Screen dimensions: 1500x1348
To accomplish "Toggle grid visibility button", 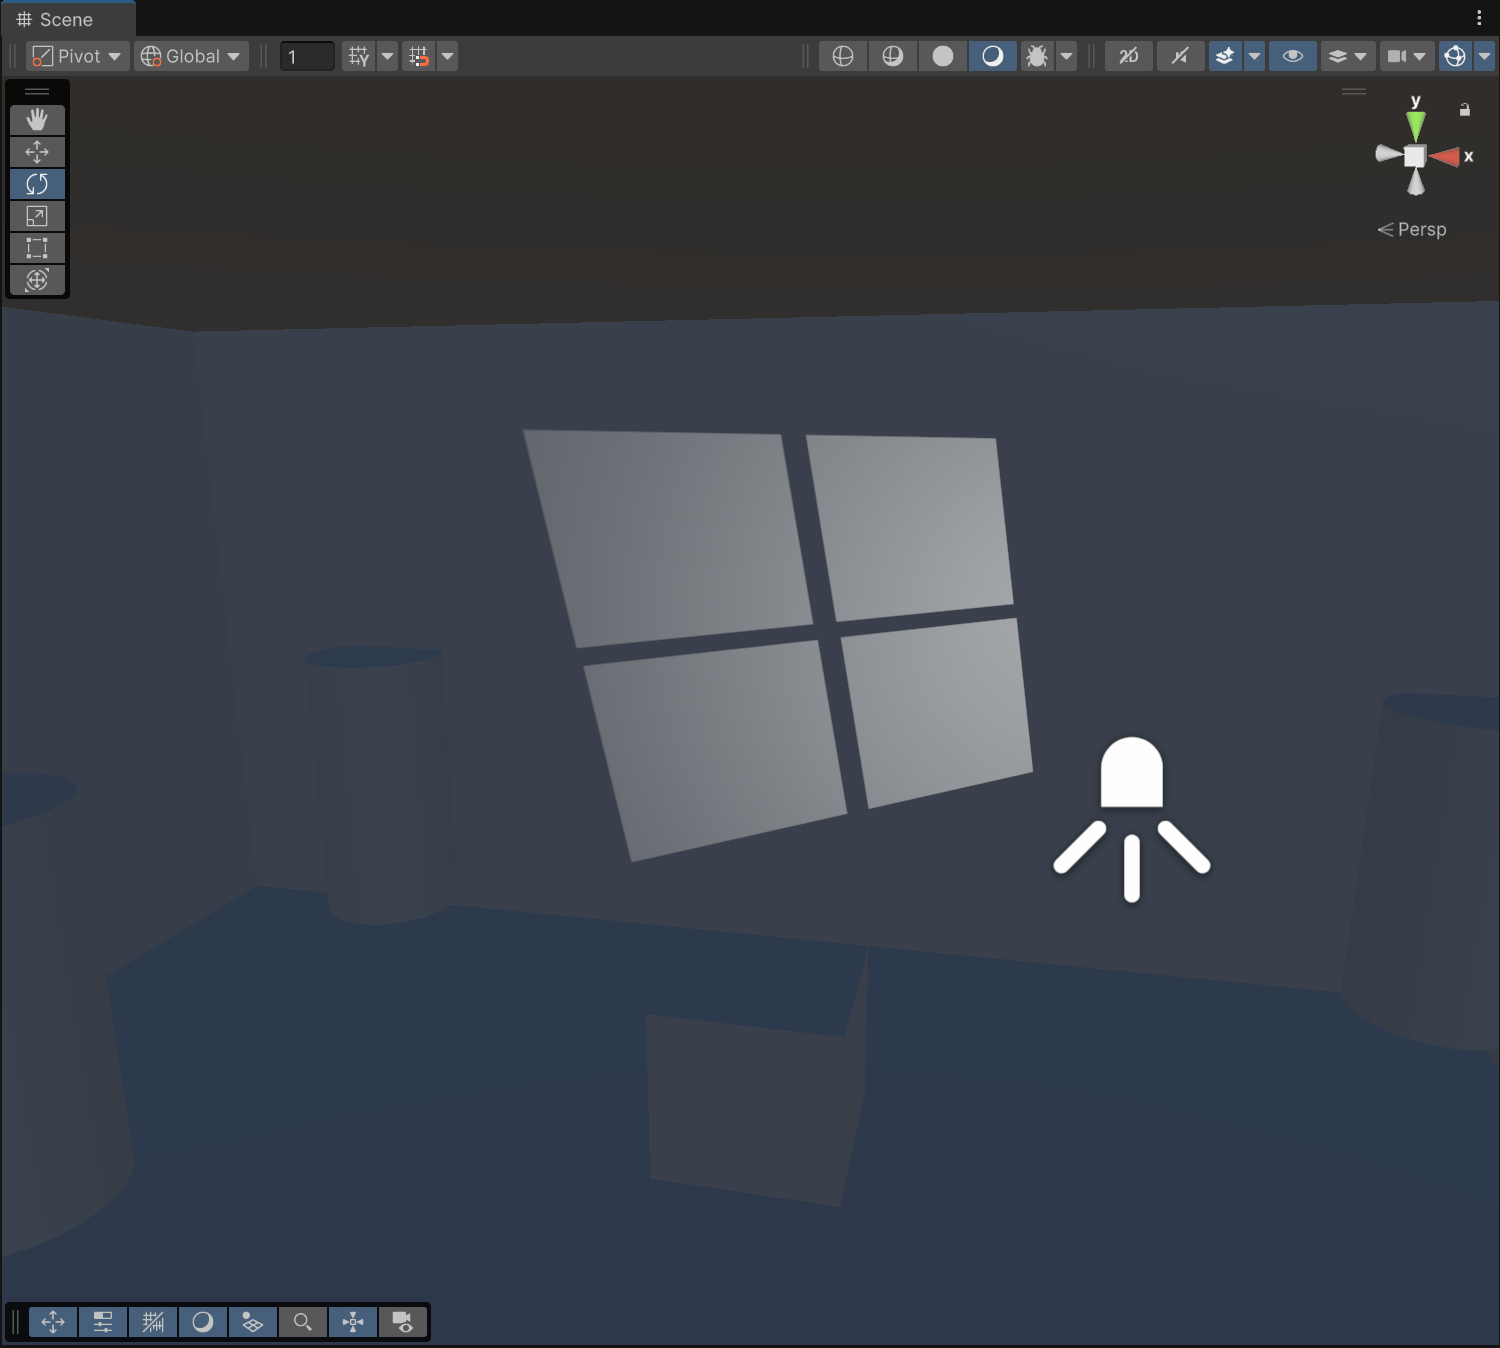I will pyautogui.click(x=359, y=56).
